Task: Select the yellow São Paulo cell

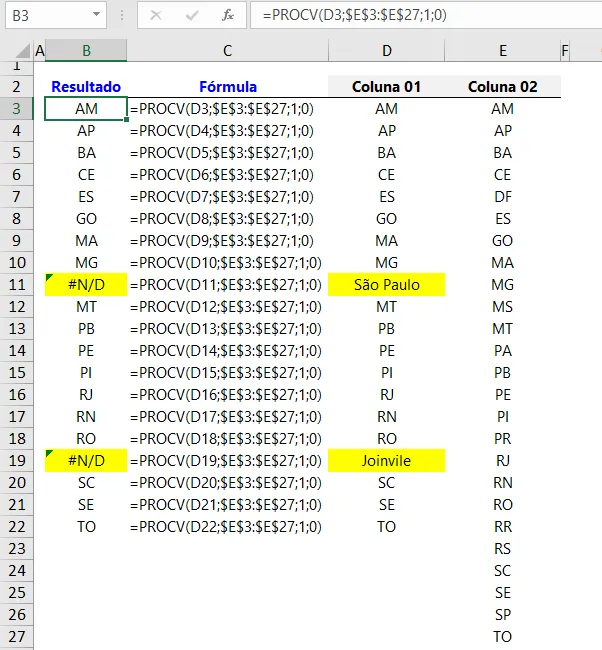Action: 386,285
